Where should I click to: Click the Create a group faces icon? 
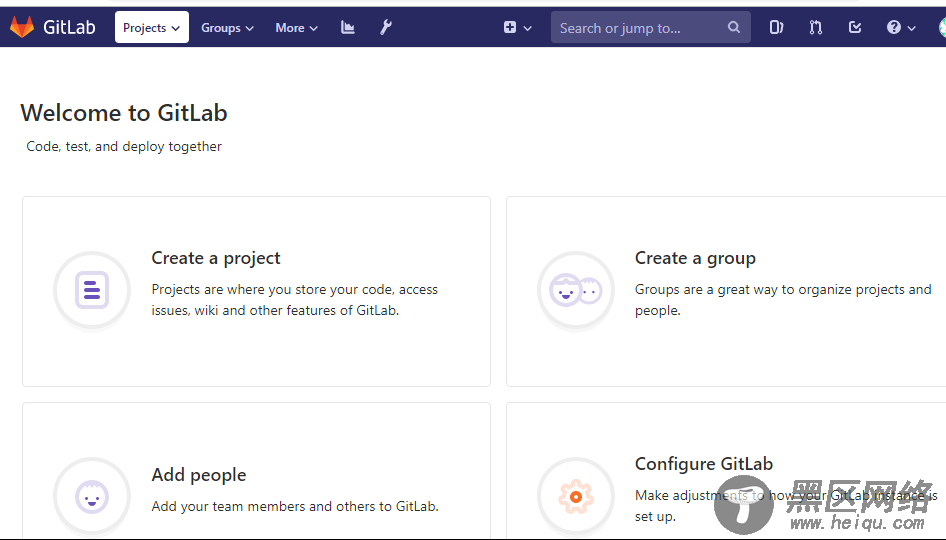[x=576, y=290]
